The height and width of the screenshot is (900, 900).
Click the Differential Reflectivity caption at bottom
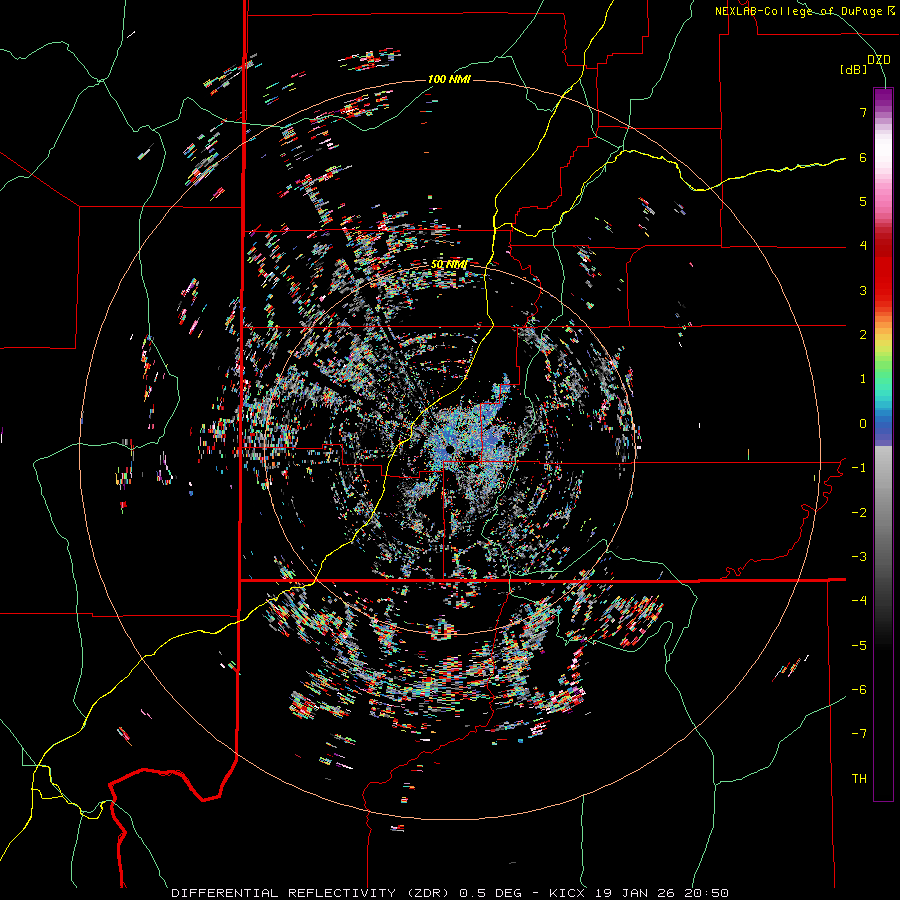point(449,893)
